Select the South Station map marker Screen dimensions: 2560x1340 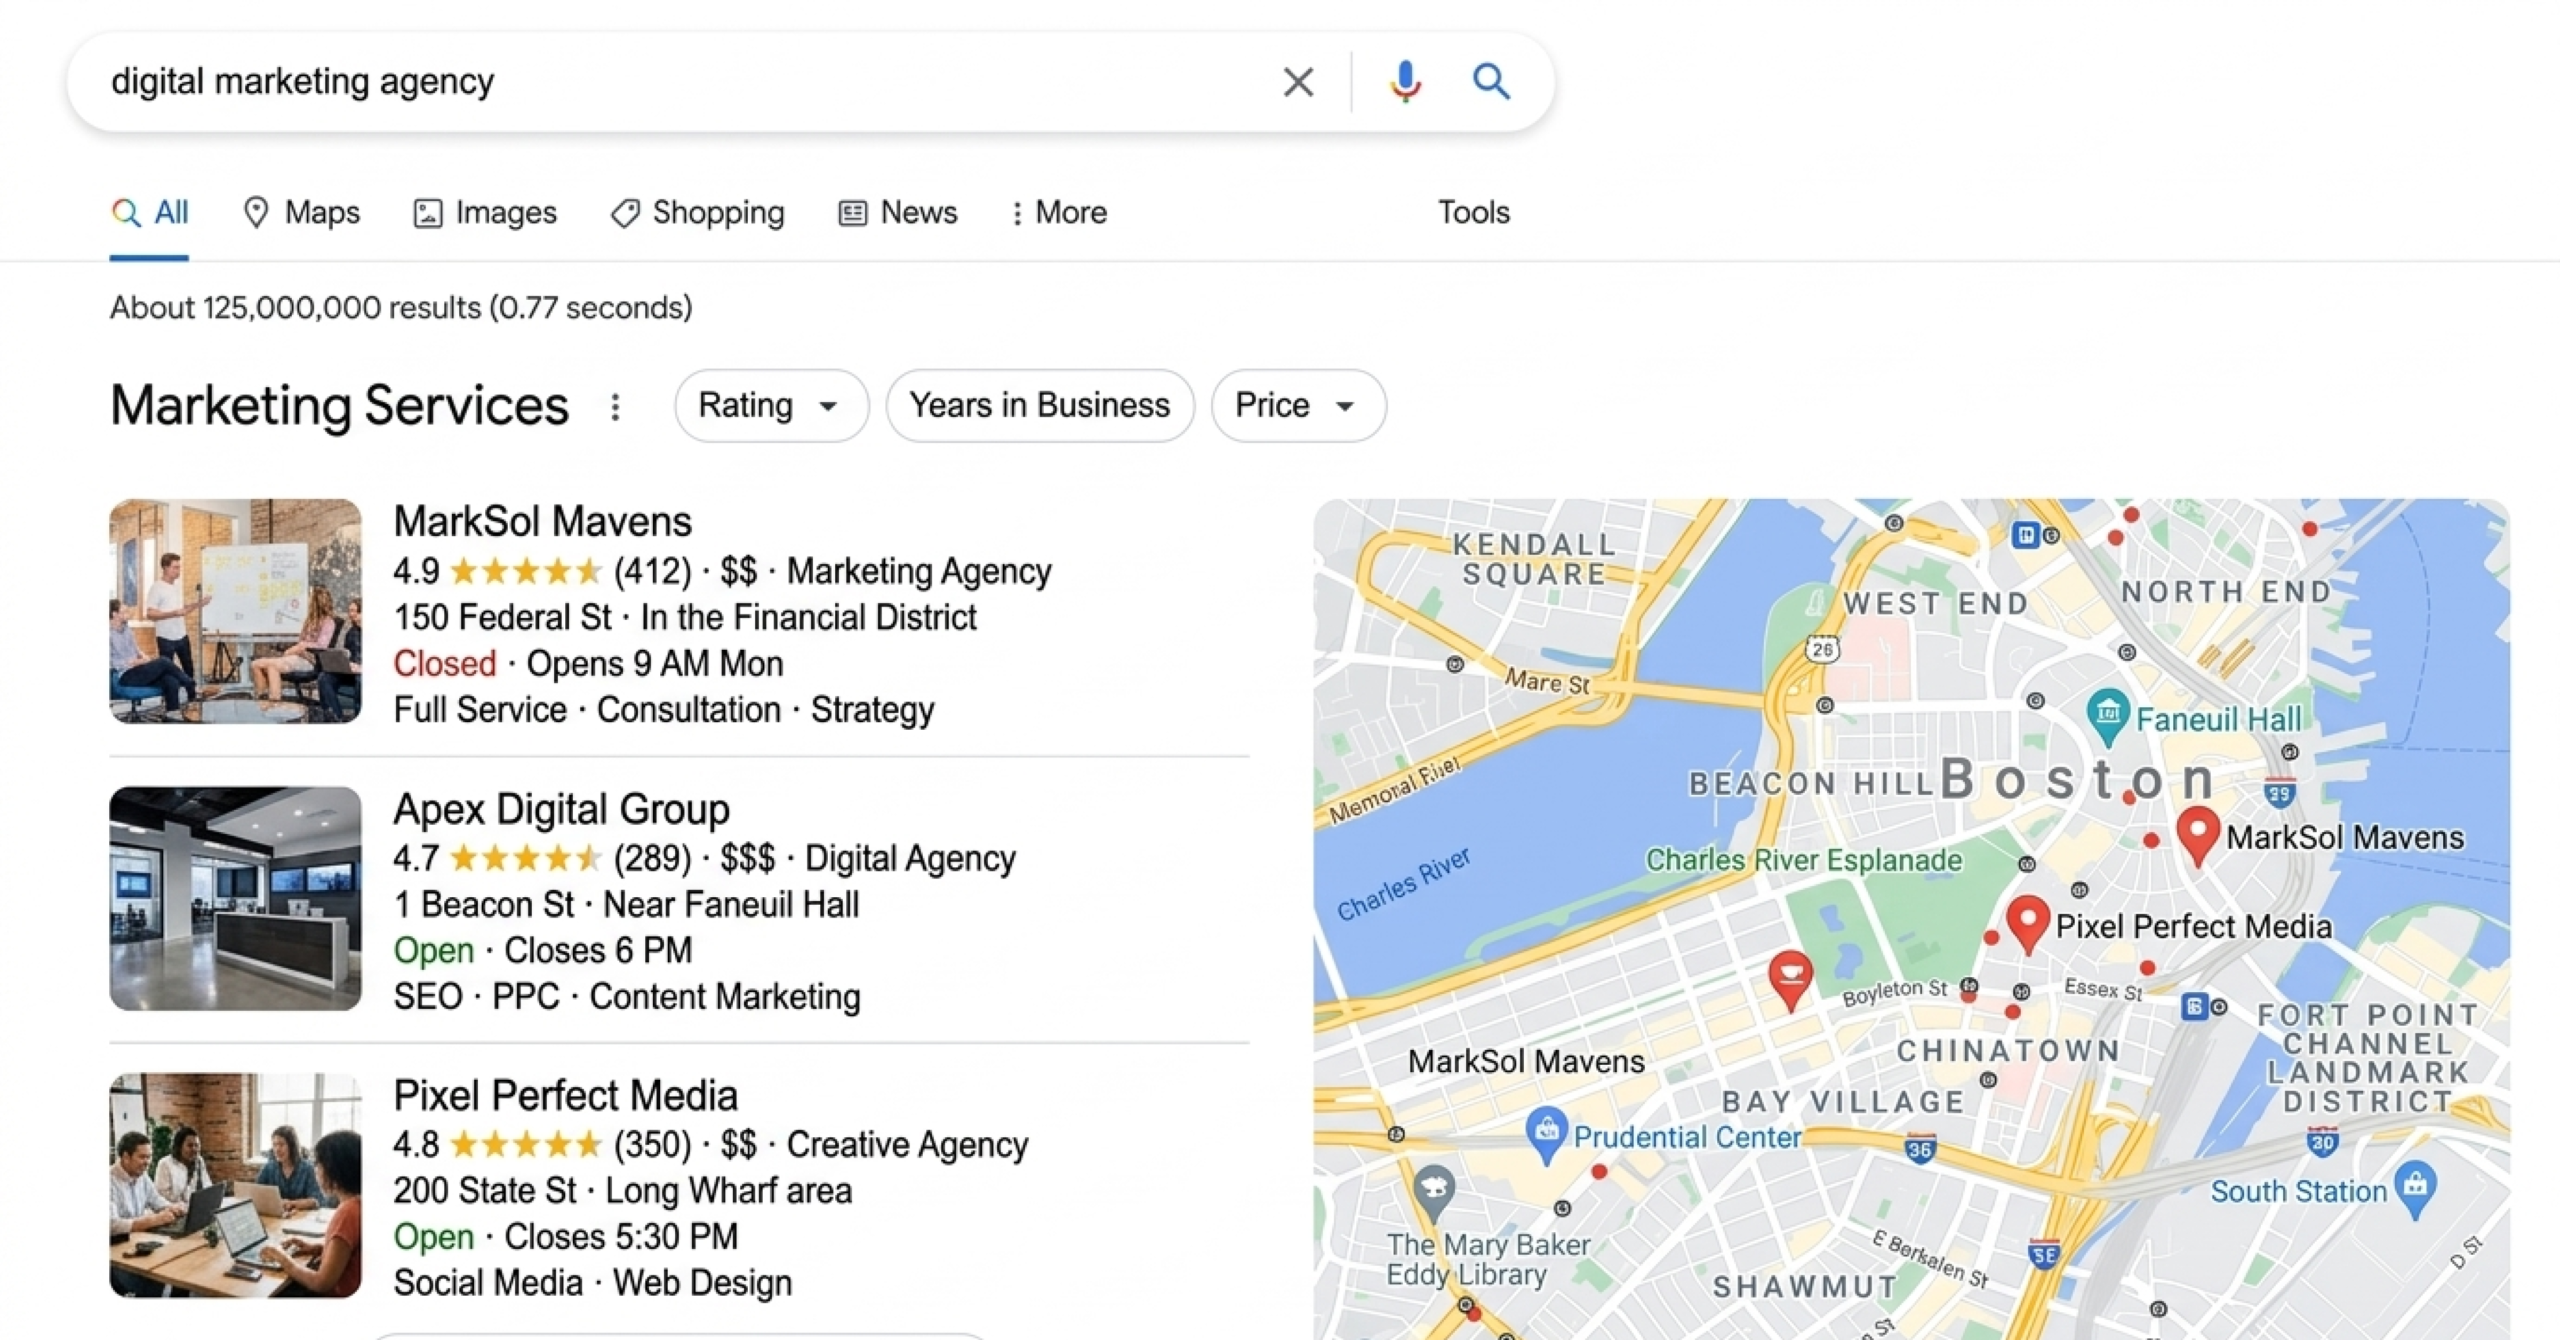pos(2415,1188)
